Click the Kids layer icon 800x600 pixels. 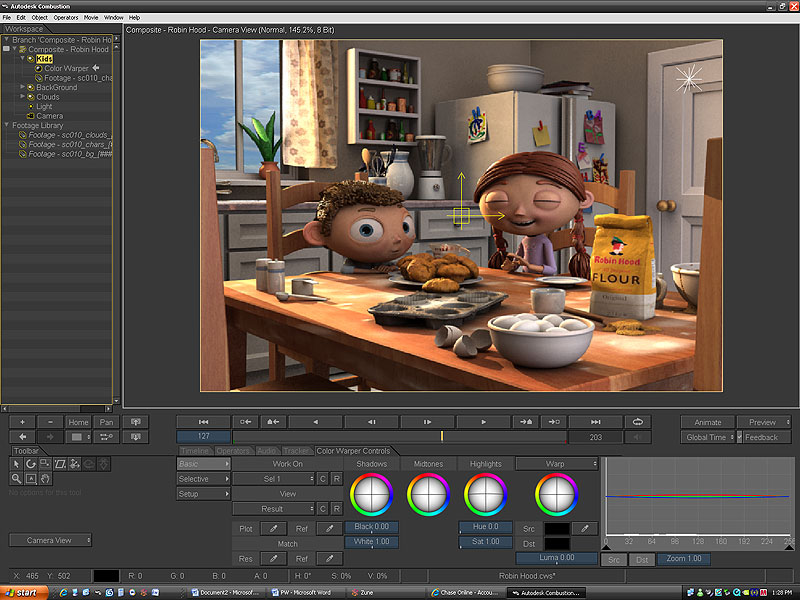[x=31, y=59]
